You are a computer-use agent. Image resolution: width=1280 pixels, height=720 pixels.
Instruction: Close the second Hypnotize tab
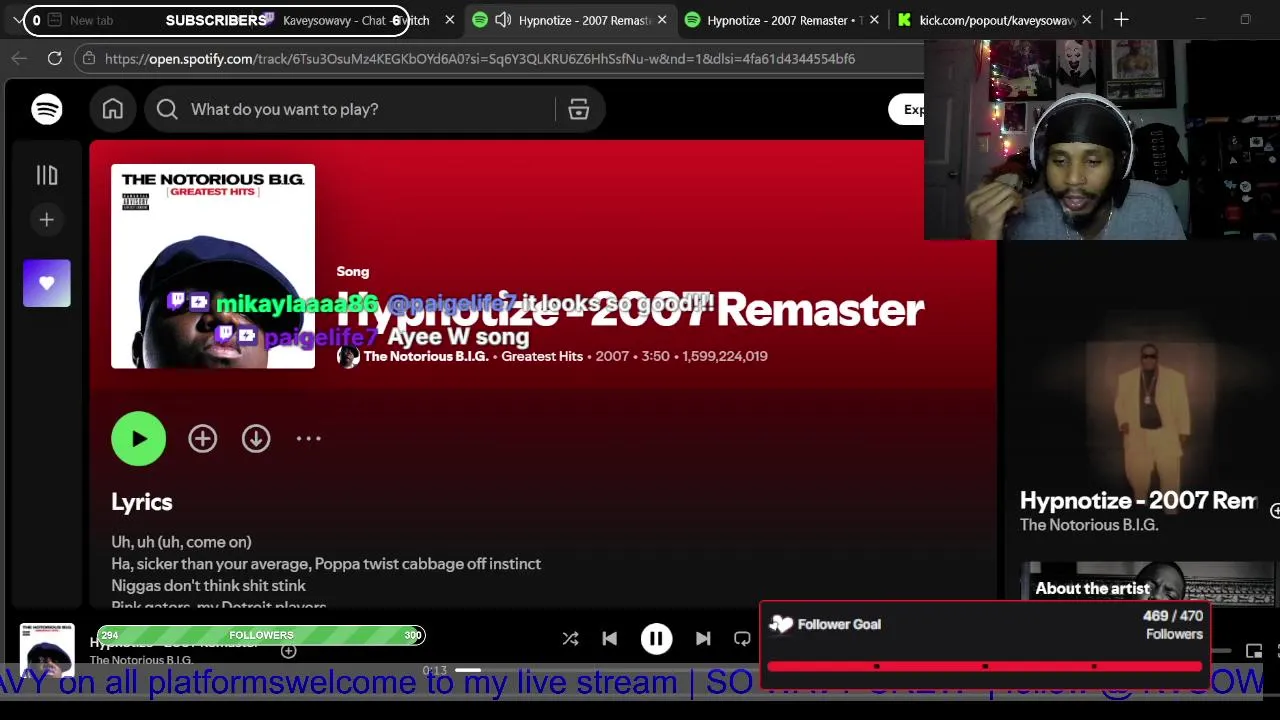pyautogui.click(x=875, y=20)
